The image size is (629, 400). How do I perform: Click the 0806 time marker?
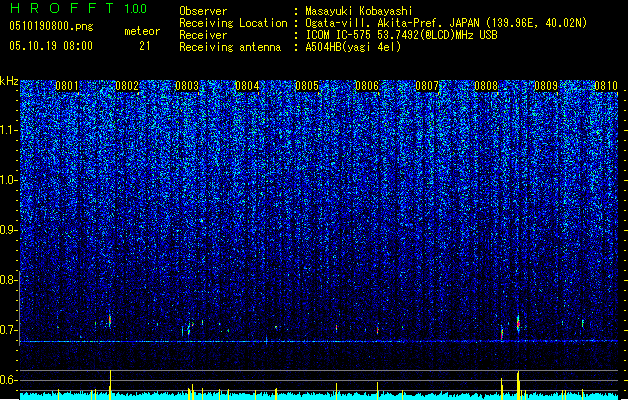(x=367, y=86)
